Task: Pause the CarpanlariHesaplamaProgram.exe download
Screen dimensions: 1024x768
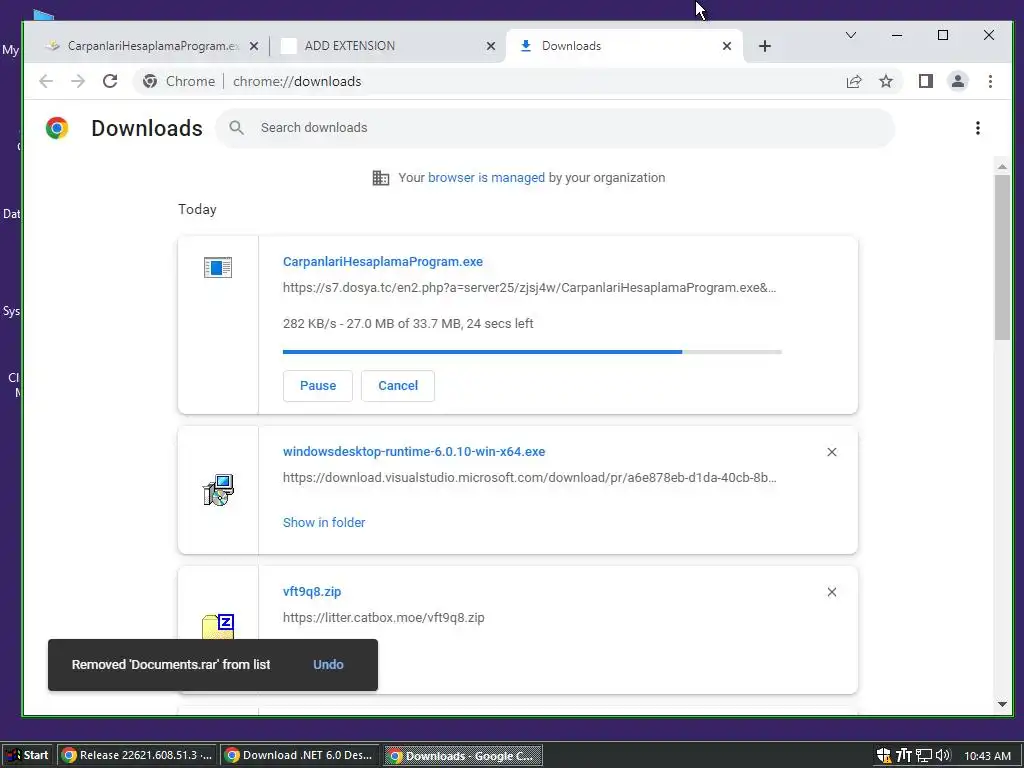Action: [x=317, y=386]
